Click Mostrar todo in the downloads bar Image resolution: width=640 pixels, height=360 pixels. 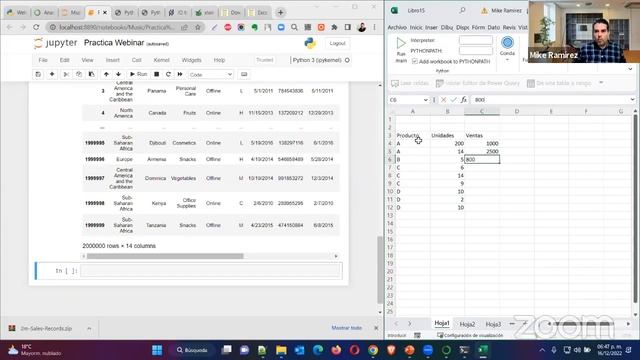tap(347, 328)
